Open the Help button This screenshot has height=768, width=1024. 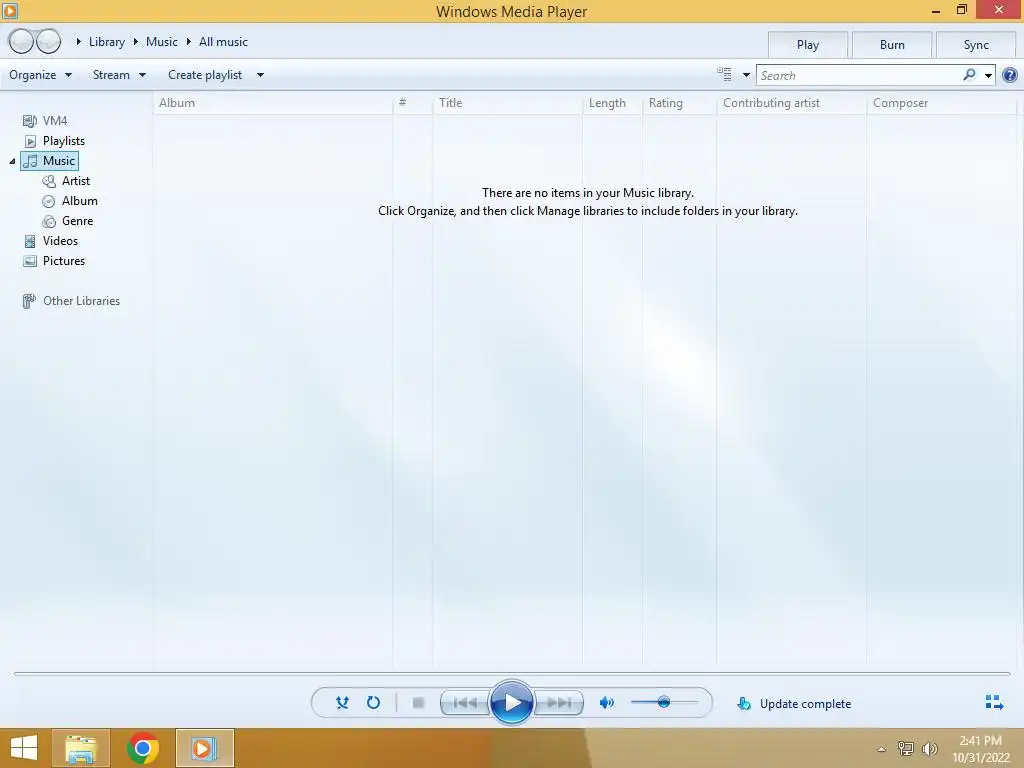[1010, 75]
